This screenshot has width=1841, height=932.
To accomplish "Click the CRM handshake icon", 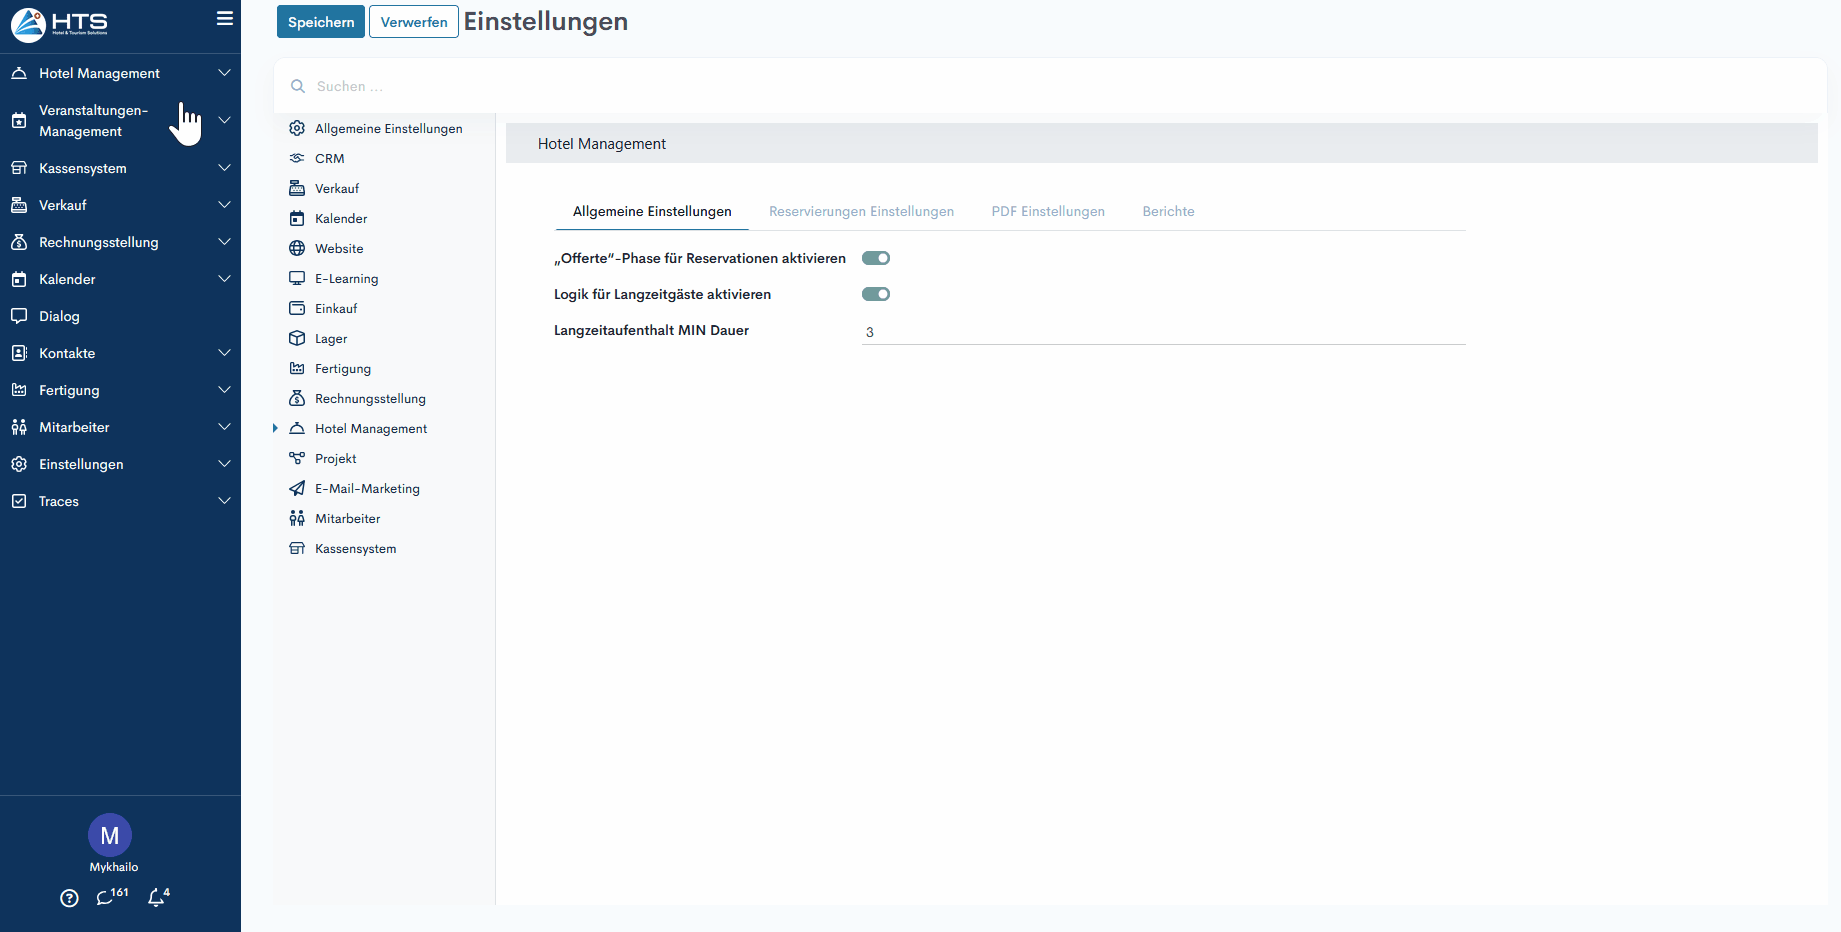I will tap(297, 159).
